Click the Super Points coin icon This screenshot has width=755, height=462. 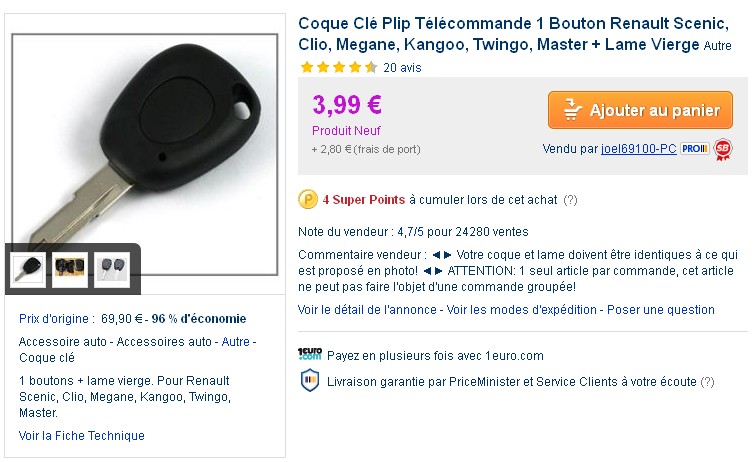[307, 200]
